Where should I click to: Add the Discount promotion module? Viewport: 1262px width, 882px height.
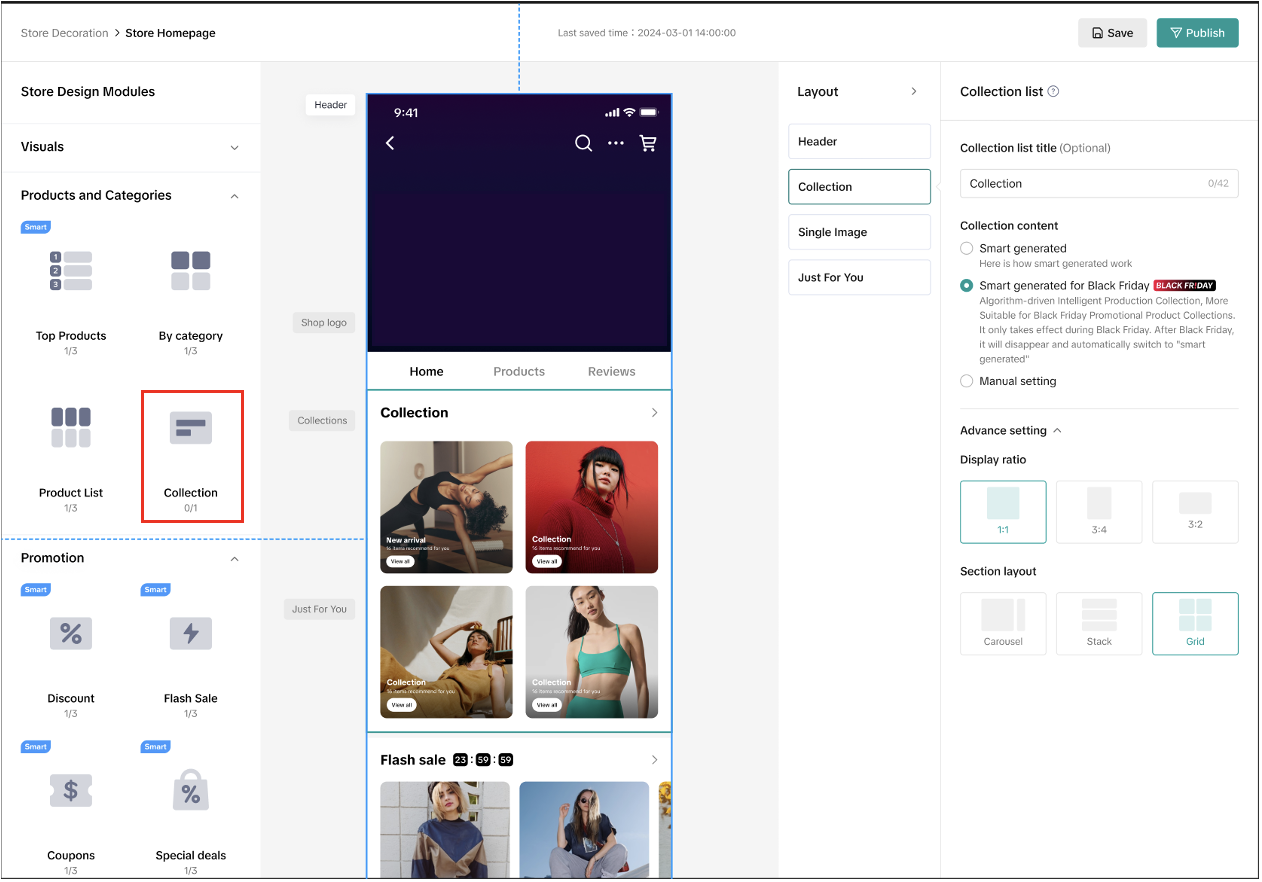coord(71,633)
